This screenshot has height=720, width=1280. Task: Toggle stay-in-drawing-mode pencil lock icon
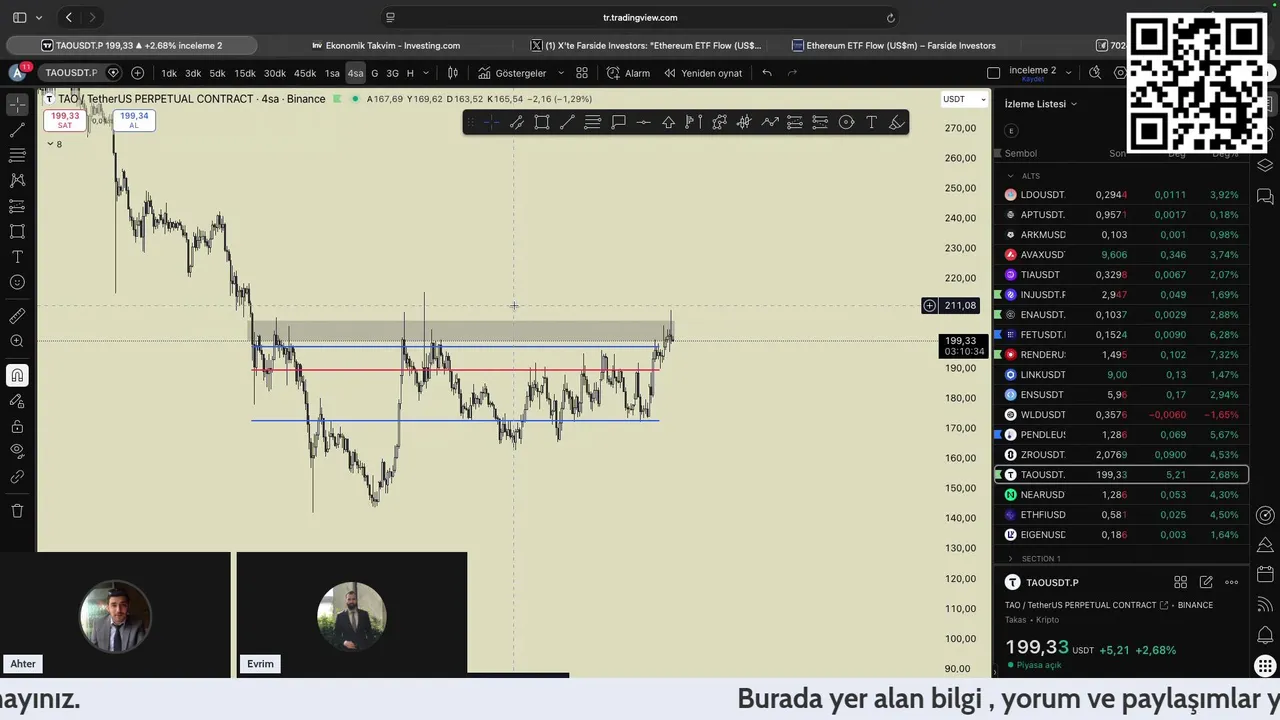(17, 401)
